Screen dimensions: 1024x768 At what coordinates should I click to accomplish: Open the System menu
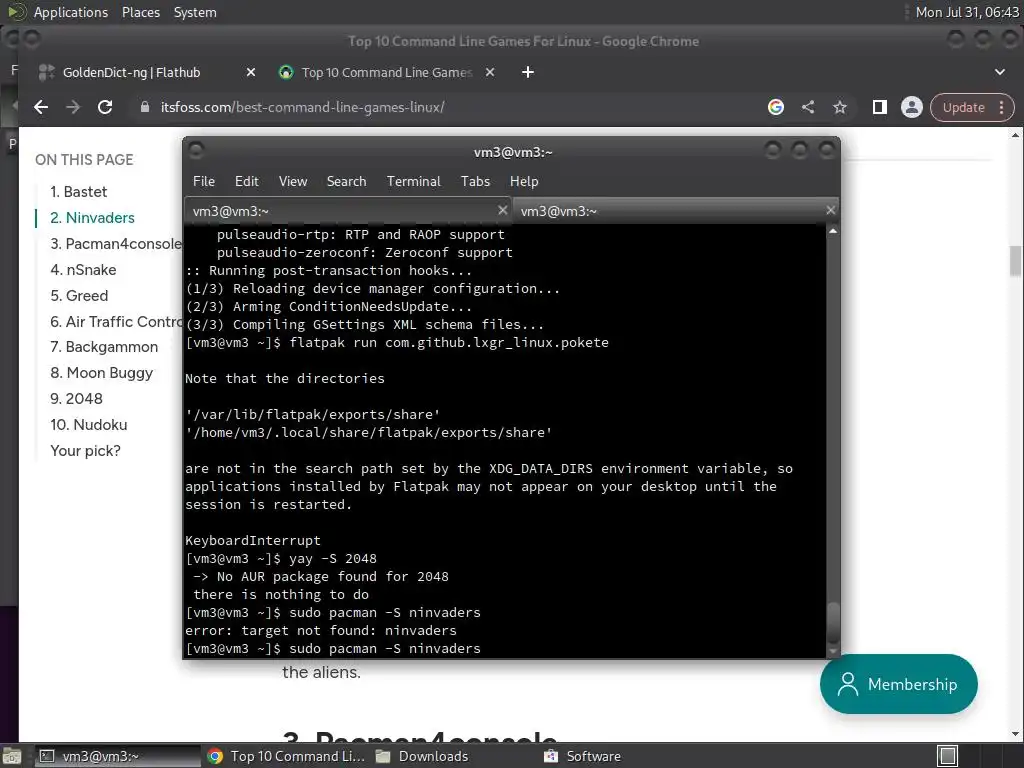195,12
